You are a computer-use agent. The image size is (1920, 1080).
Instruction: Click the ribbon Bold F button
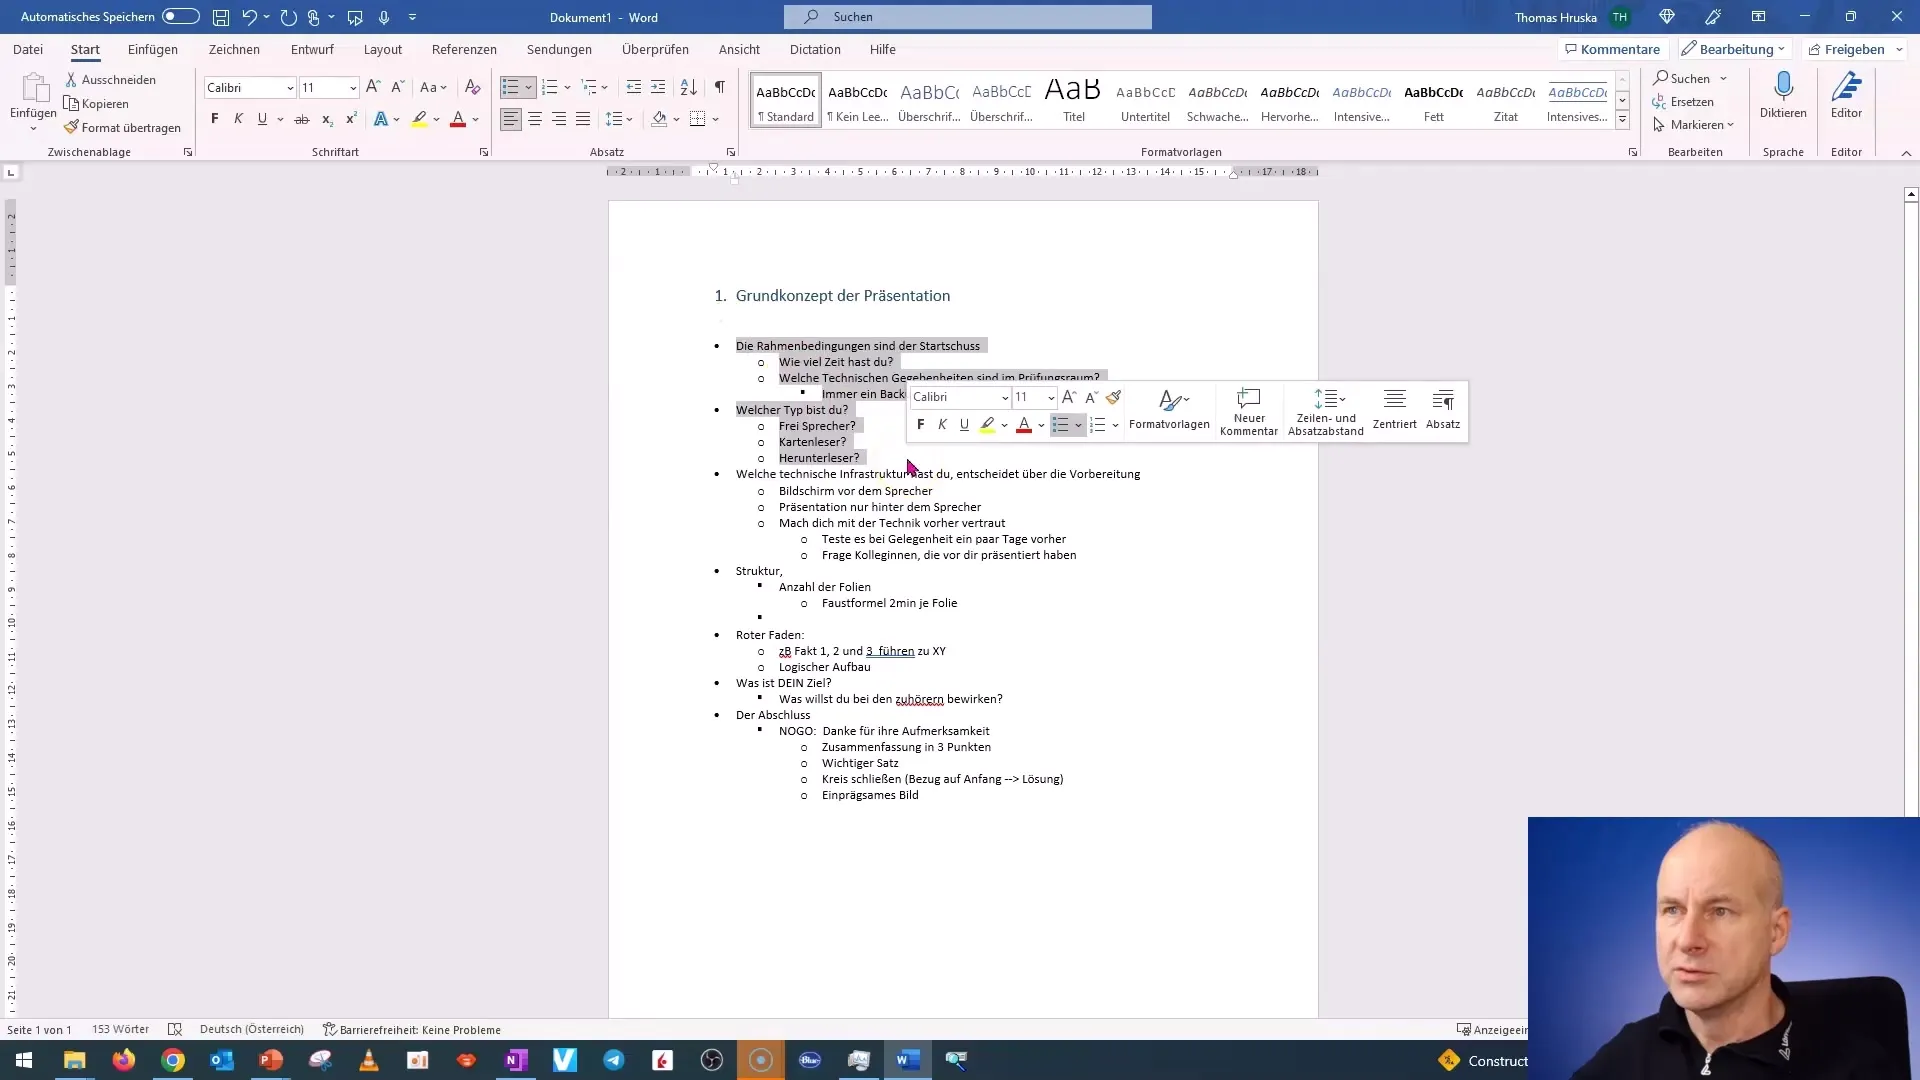(214, 119)
